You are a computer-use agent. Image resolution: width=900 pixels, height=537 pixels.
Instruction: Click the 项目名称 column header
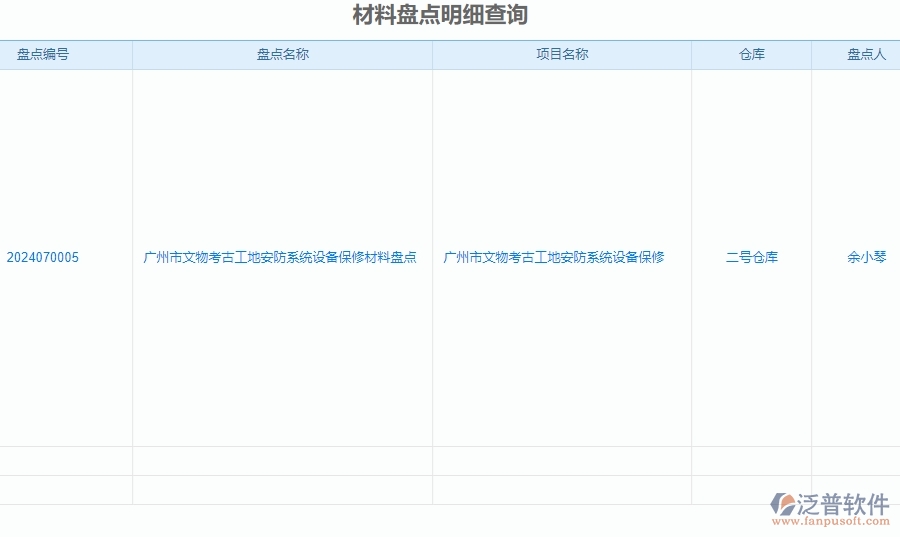pyautogui.click(x=562, y=55)
